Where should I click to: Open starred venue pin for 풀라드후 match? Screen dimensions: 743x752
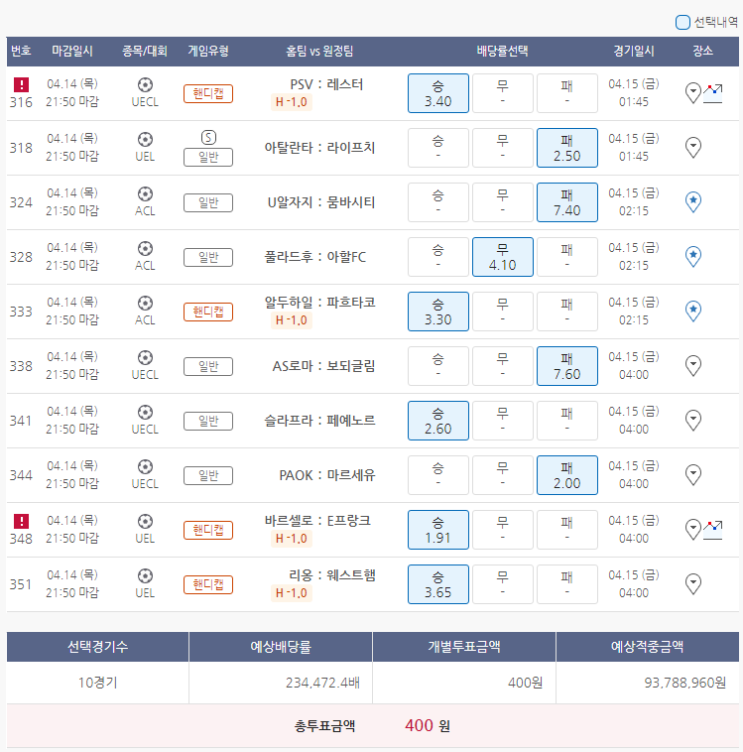tap(693, 257)
